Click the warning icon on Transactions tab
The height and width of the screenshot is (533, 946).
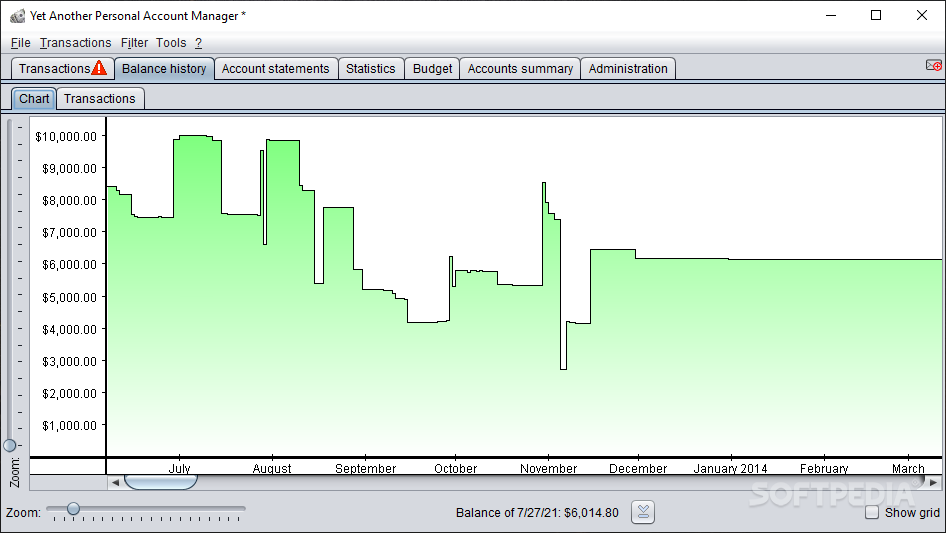point(100,68)
